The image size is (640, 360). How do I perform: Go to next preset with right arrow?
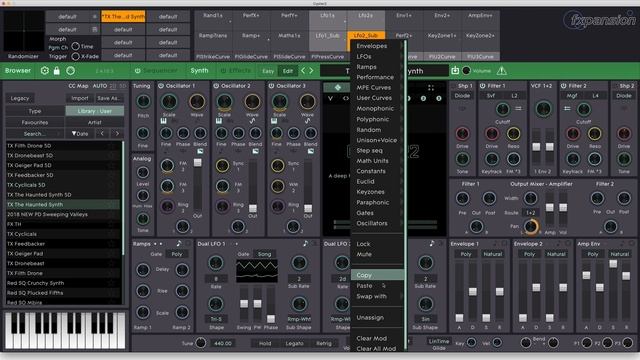[311, 71]
